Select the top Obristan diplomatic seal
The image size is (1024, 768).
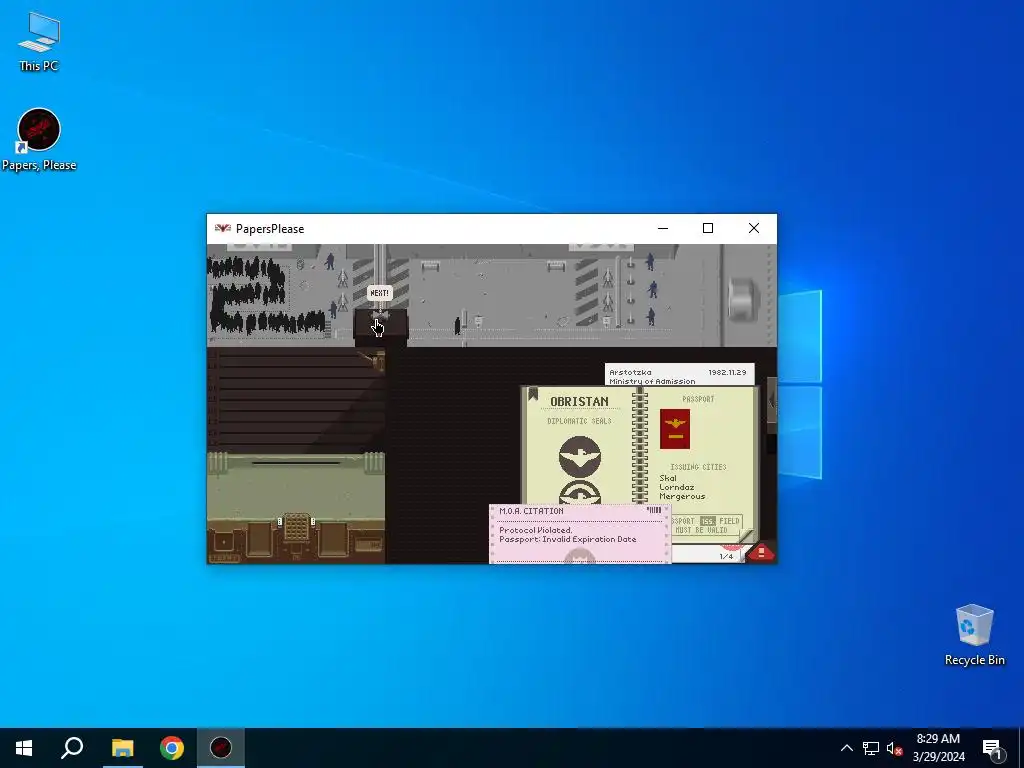579,456
